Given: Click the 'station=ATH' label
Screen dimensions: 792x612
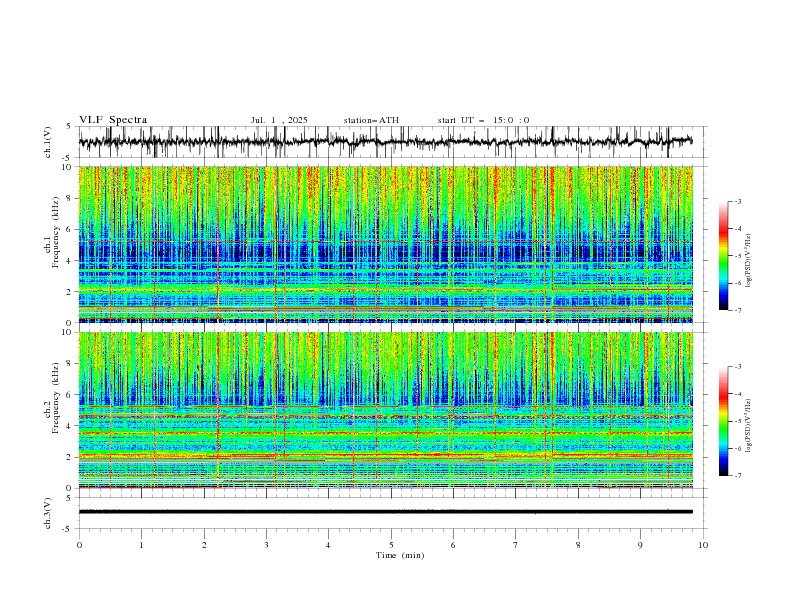Looking at the screenshot, I should click(x=371, y=120).
